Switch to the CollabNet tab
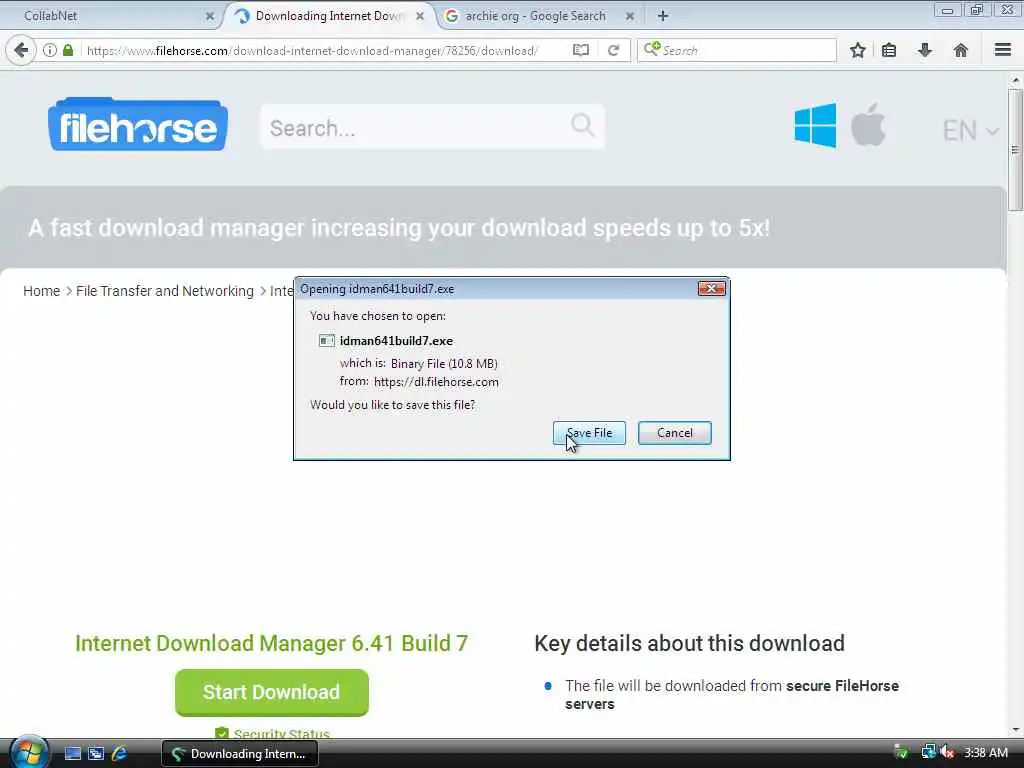 click(110, 16)
